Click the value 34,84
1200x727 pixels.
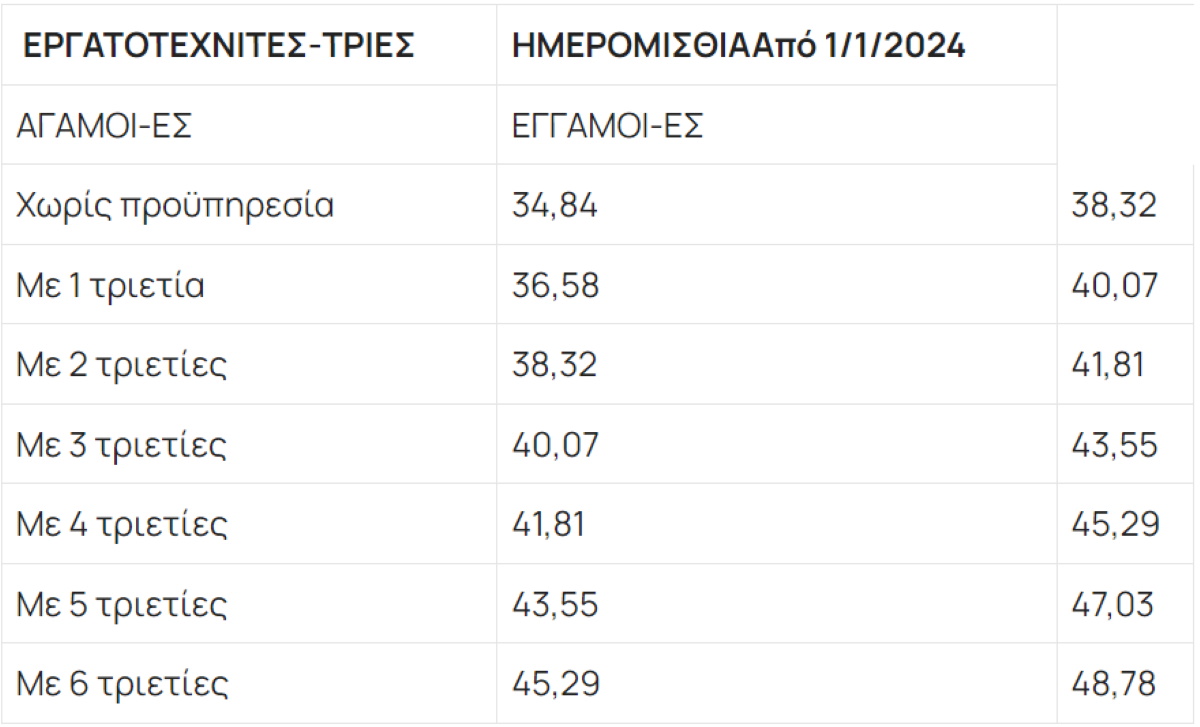tap(555, 206)
